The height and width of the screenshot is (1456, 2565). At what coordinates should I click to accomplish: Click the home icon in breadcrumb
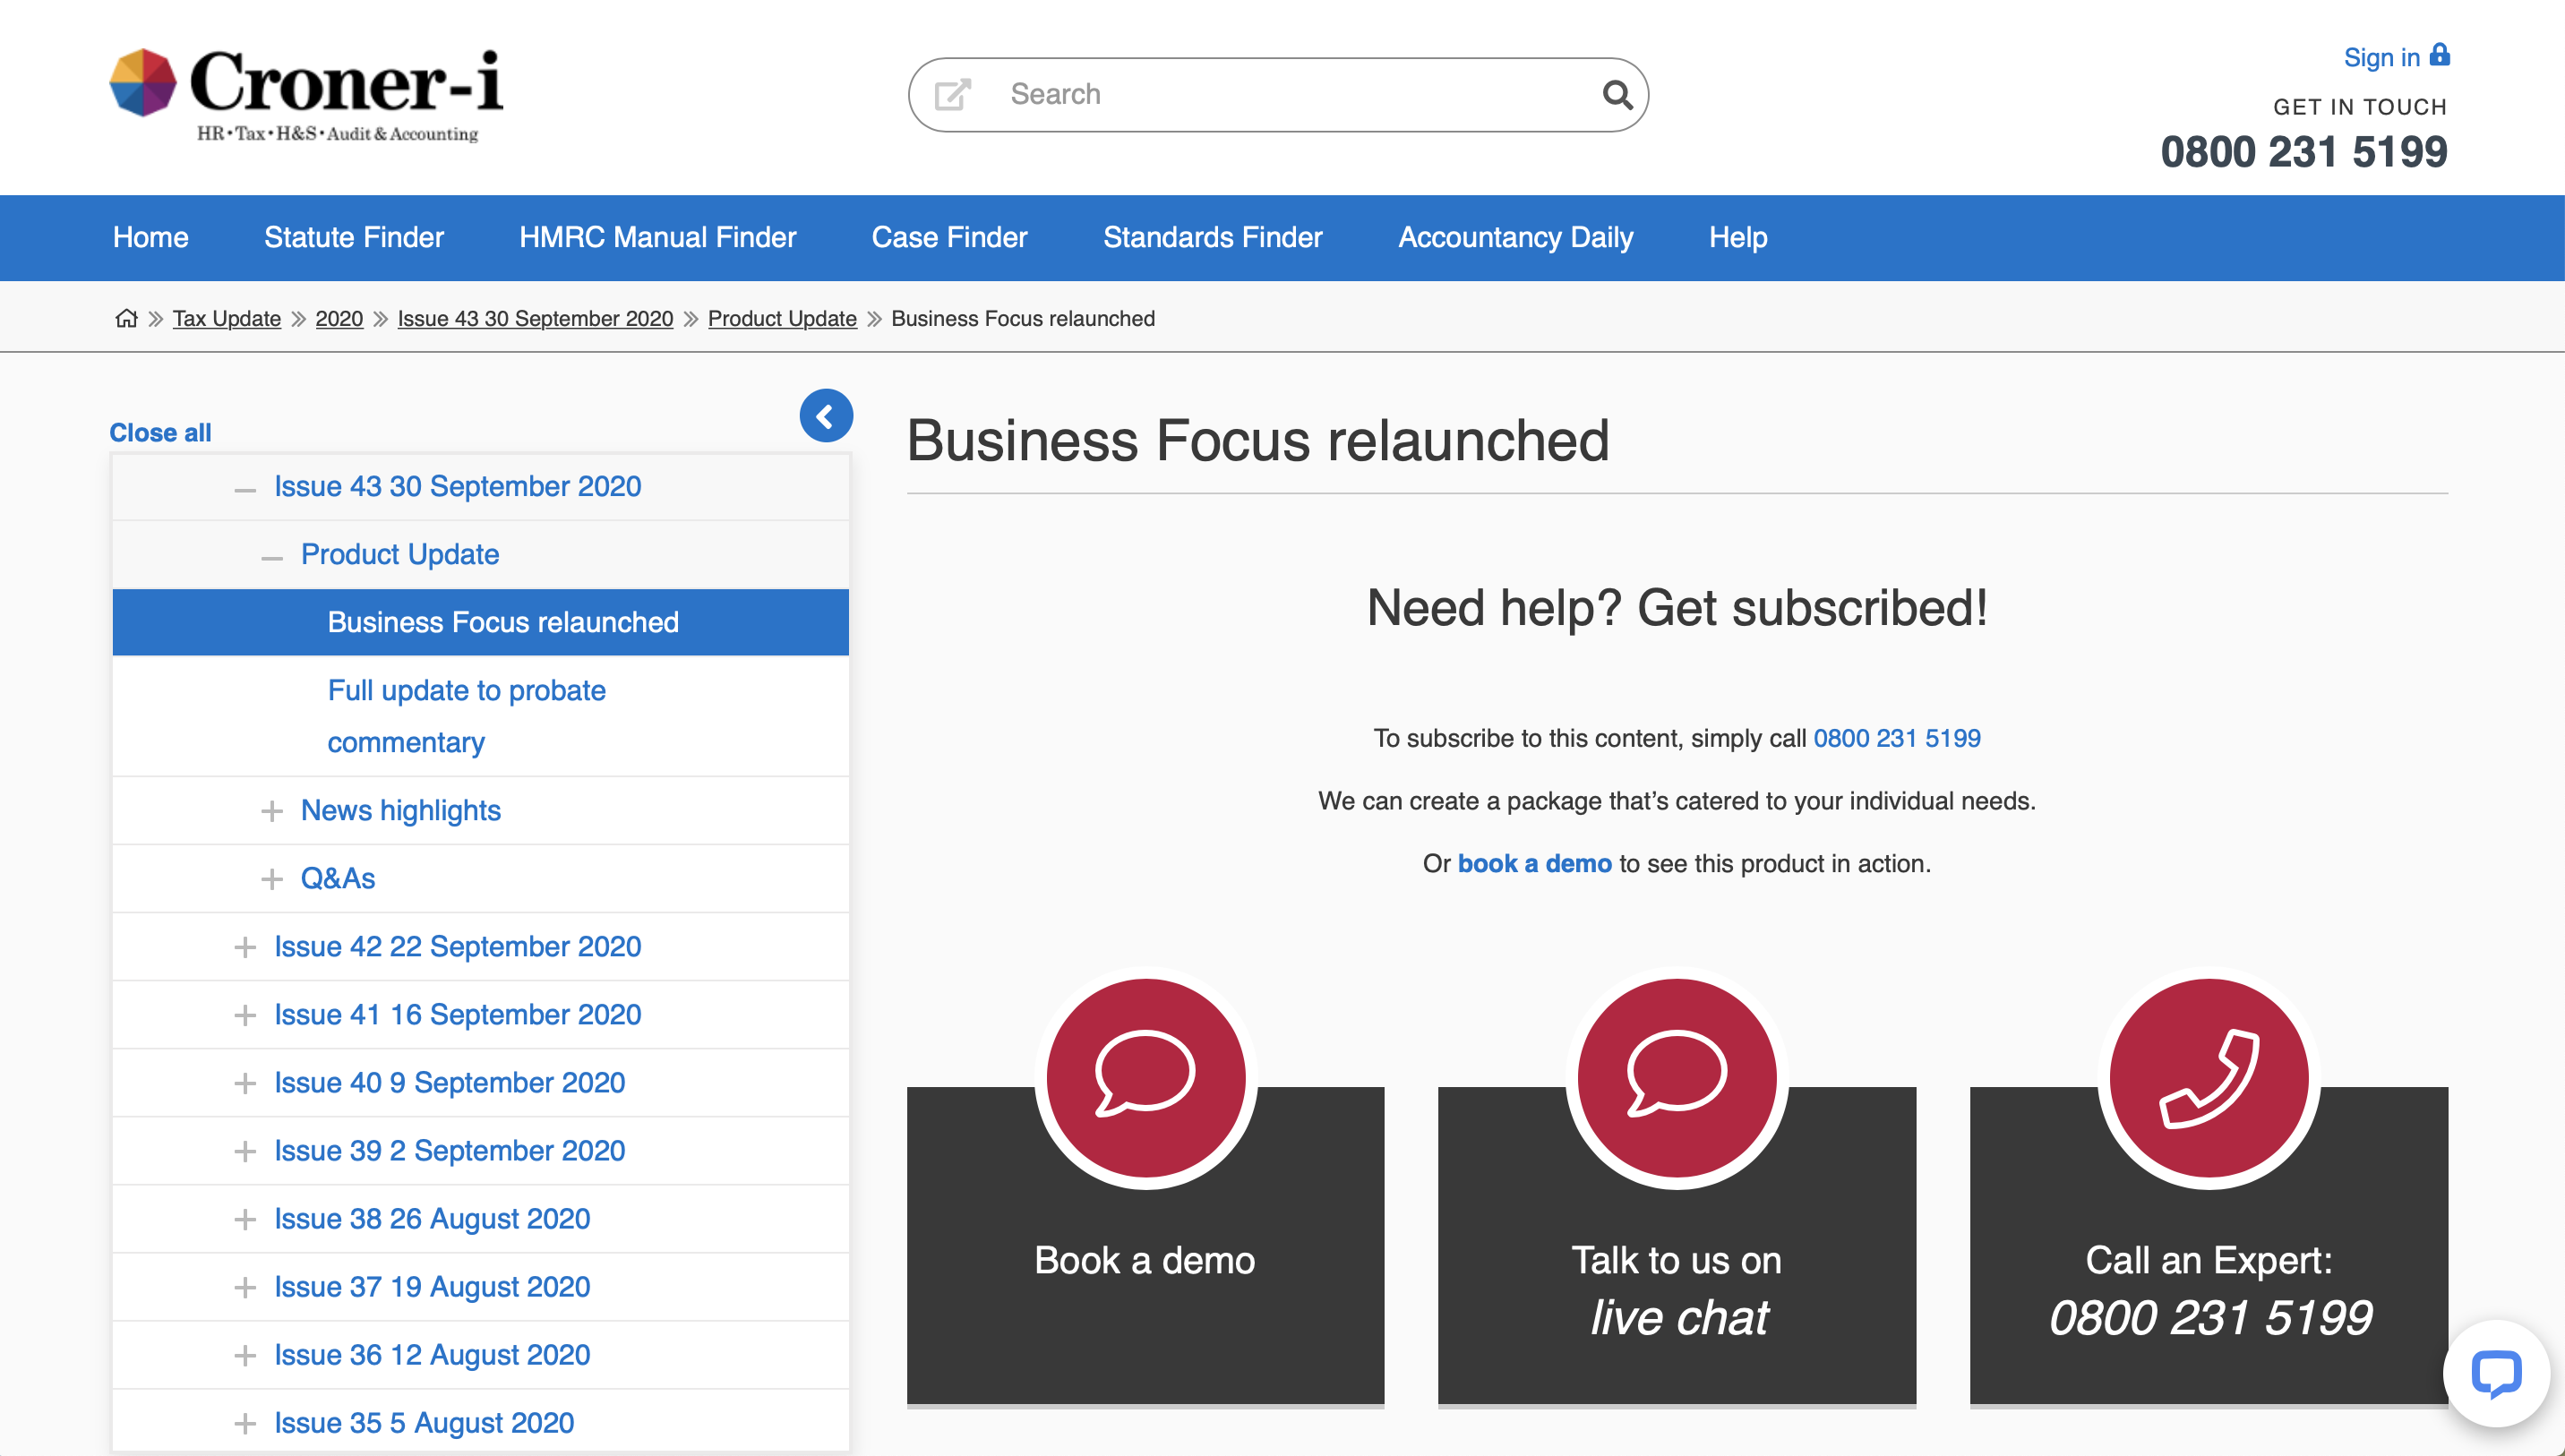[126, 318]
